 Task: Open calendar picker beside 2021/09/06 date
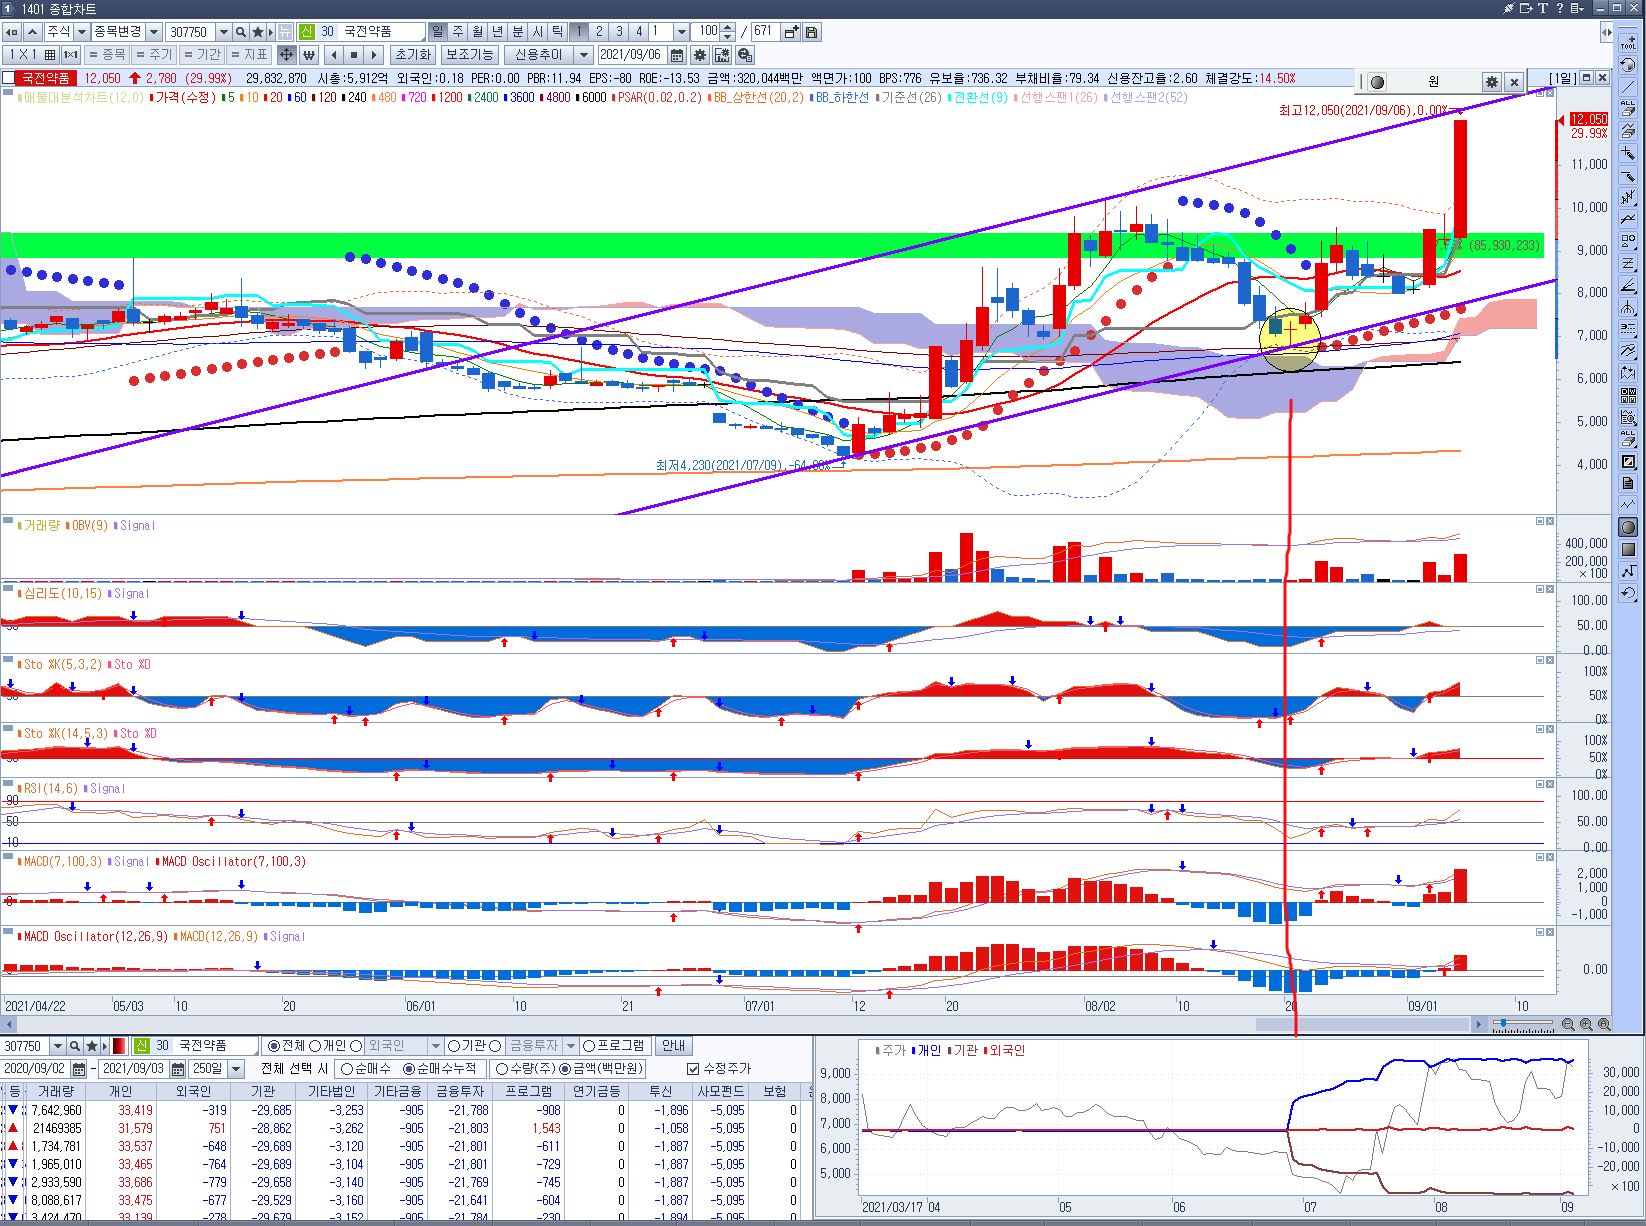pos(677,55)
